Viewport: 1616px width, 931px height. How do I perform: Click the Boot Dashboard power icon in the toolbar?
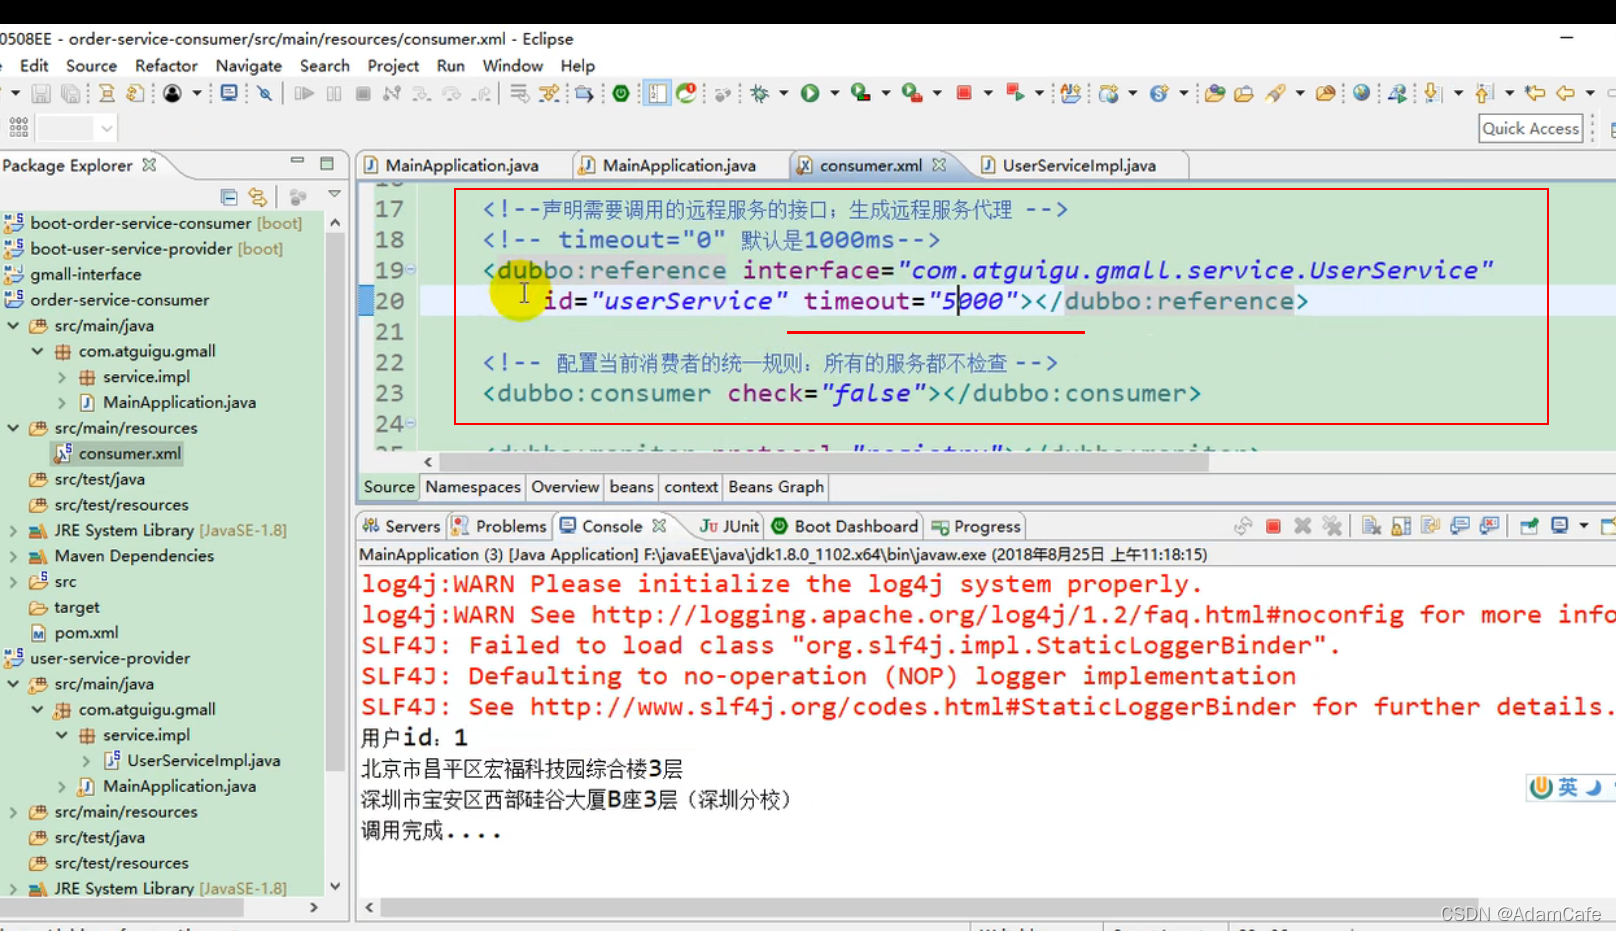pyautogui.click(x=621, y=93)
